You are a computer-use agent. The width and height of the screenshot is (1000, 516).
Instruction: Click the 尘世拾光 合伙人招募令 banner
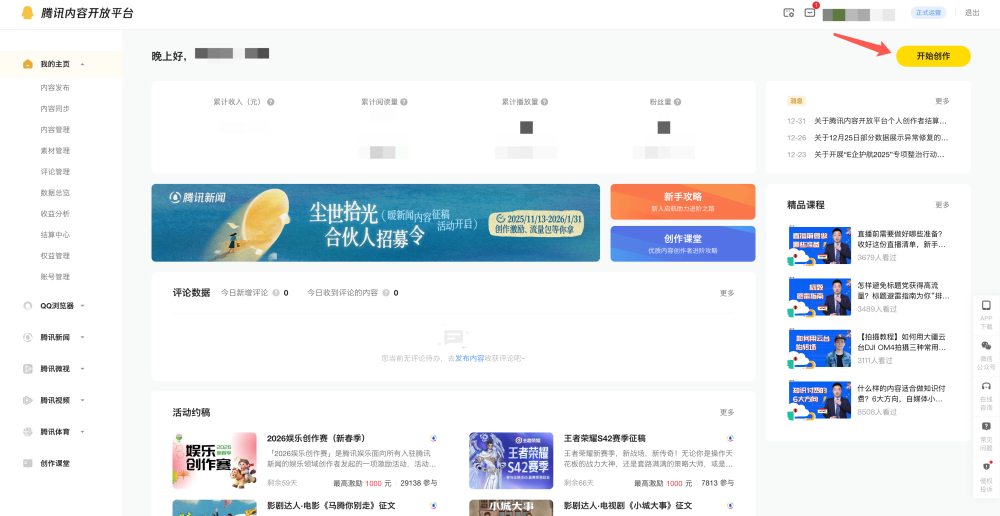376,223
